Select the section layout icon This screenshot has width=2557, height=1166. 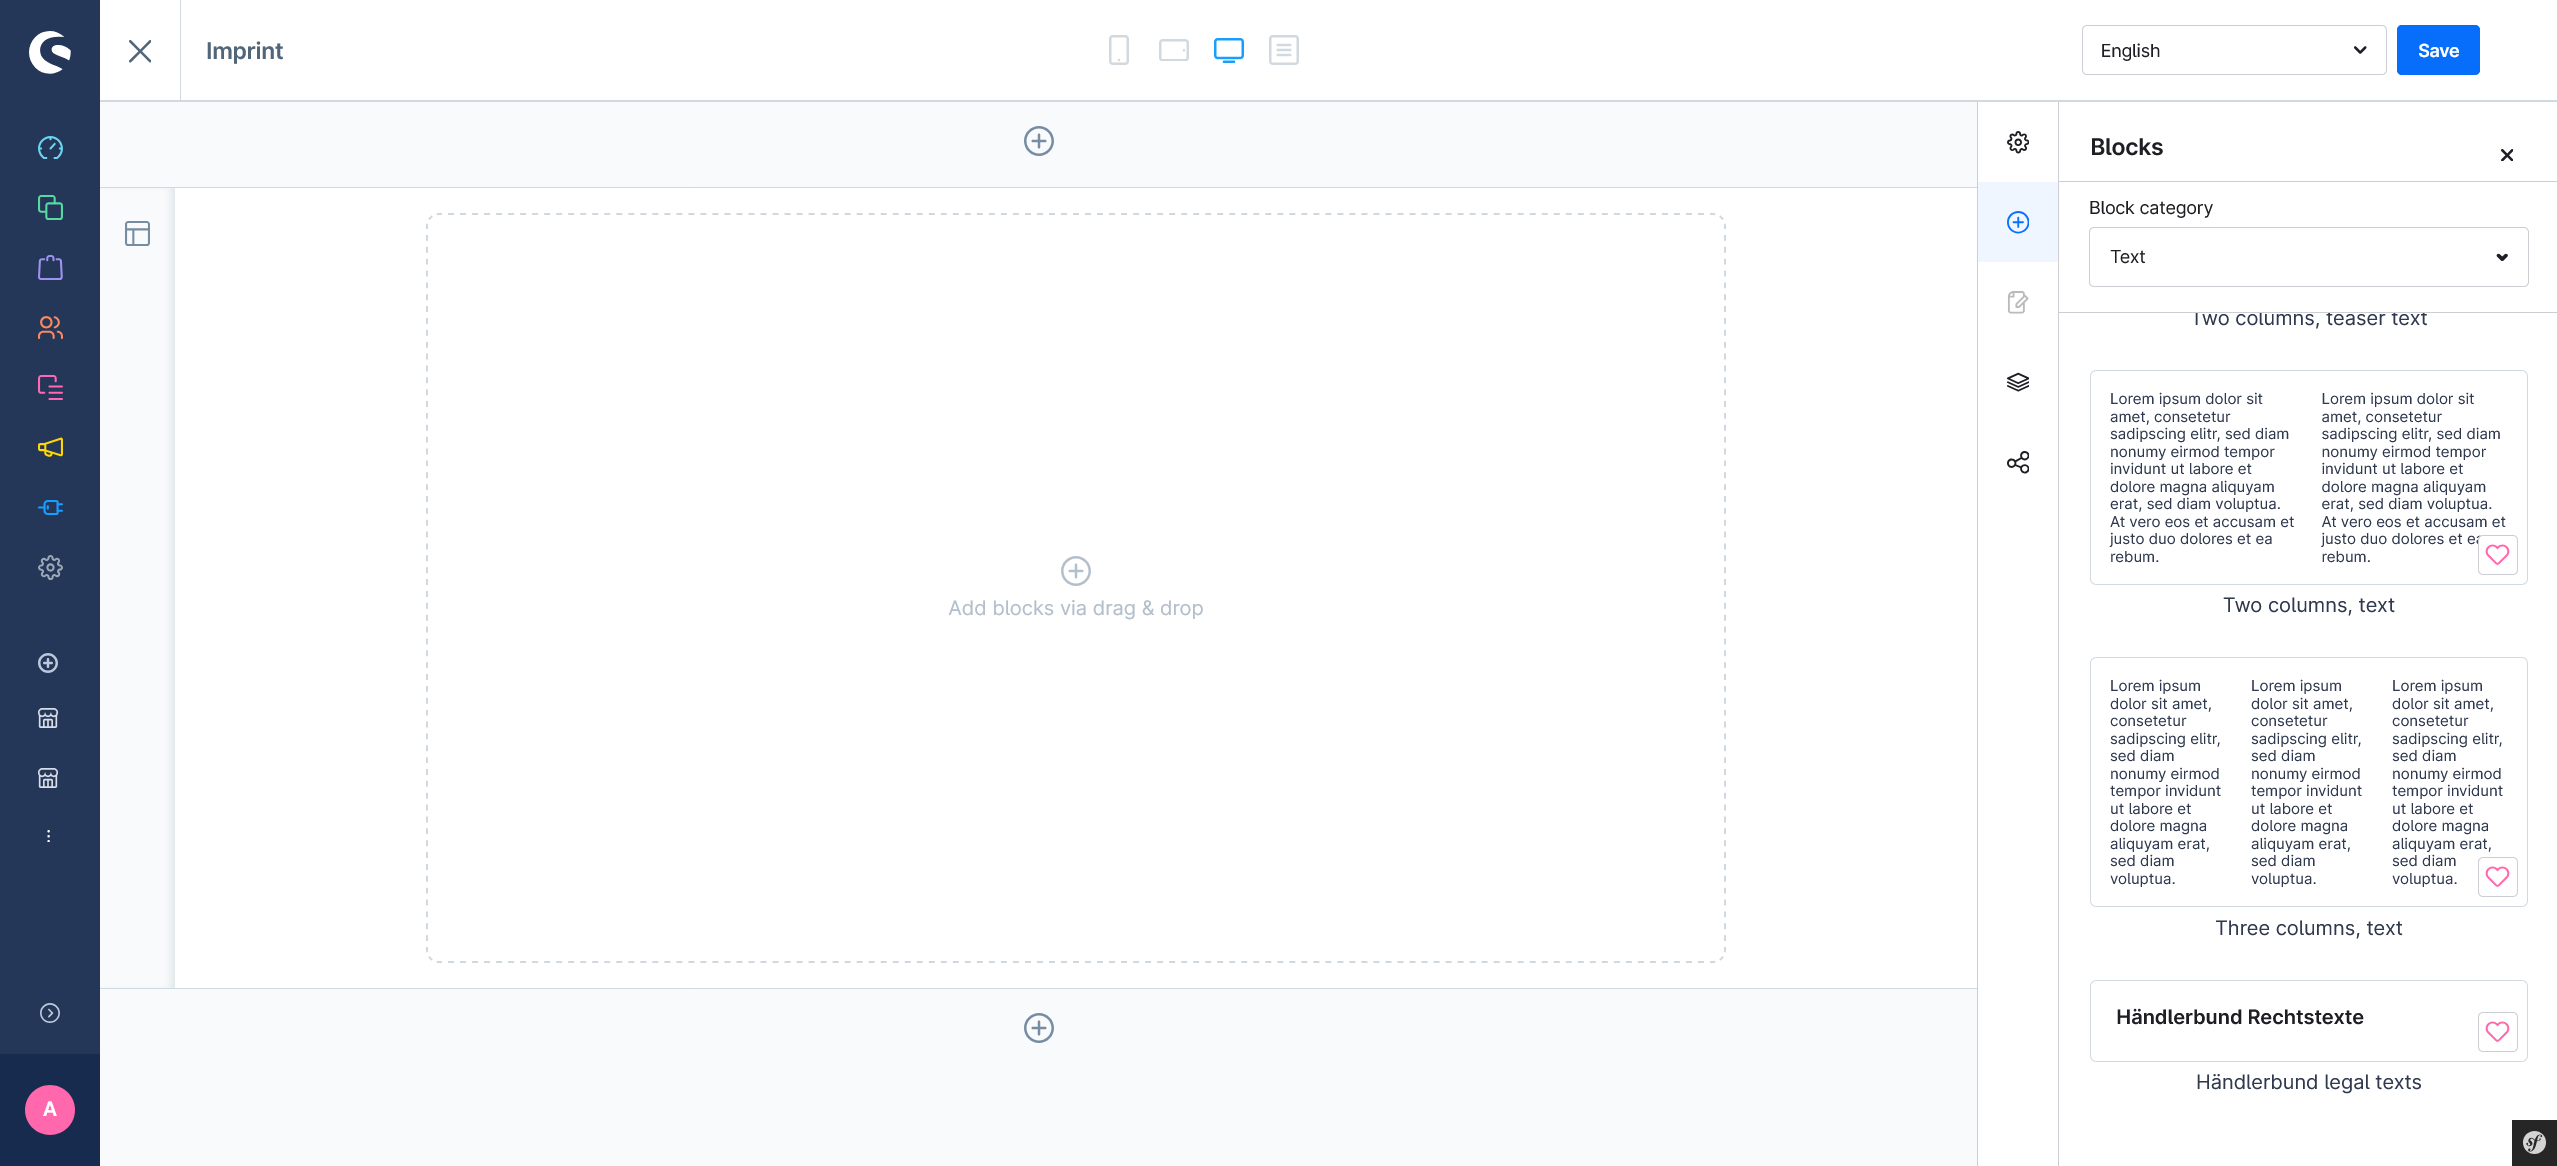tap(137, 234)
